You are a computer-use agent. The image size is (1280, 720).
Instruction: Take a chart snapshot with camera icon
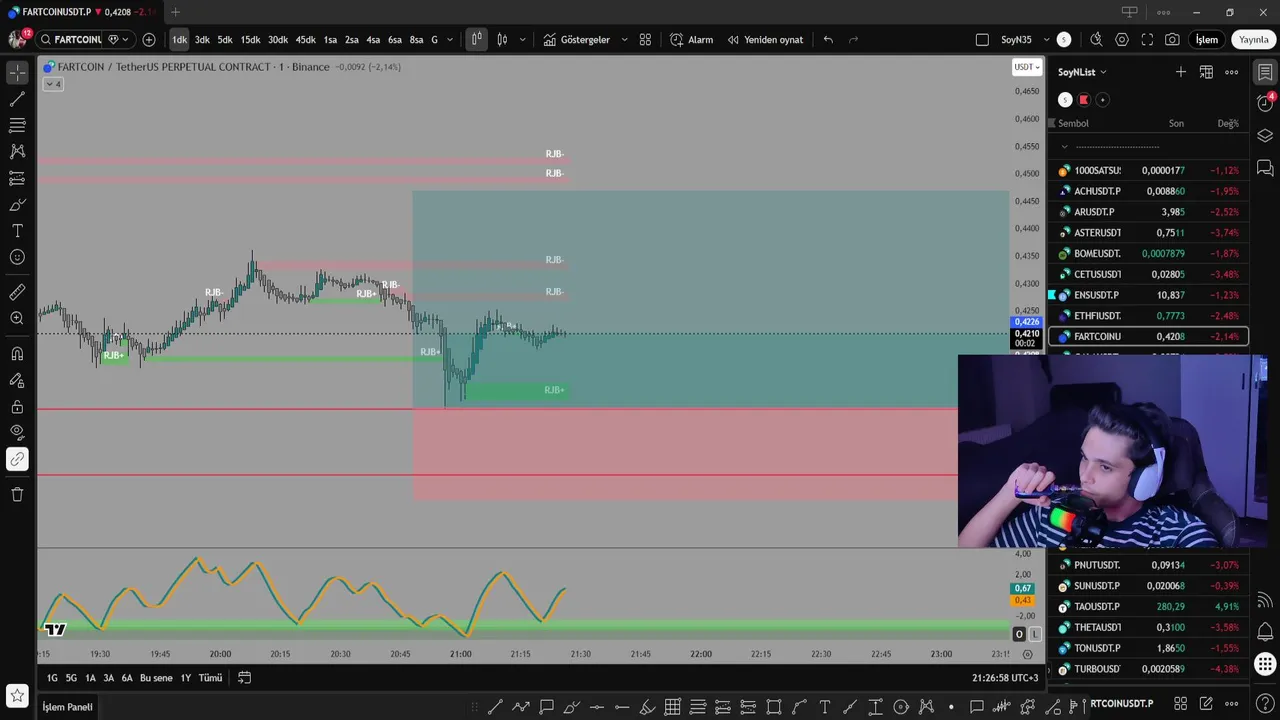pyautogui.click(x=1172, y=40)
